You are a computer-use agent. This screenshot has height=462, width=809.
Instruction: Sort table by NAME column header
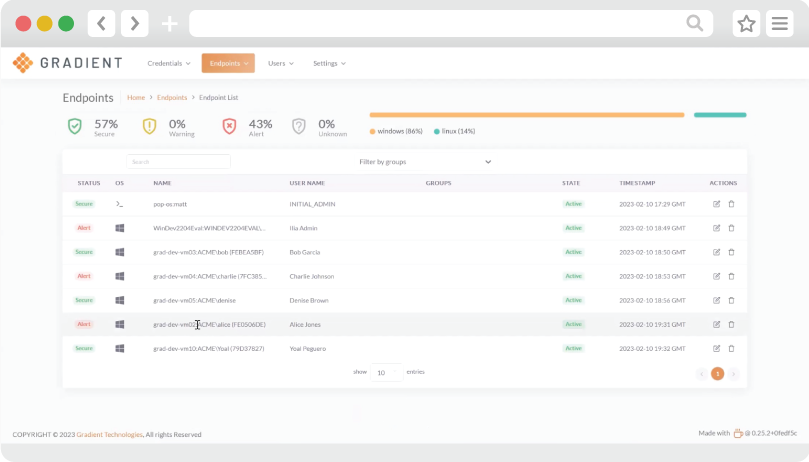(162, 183)
